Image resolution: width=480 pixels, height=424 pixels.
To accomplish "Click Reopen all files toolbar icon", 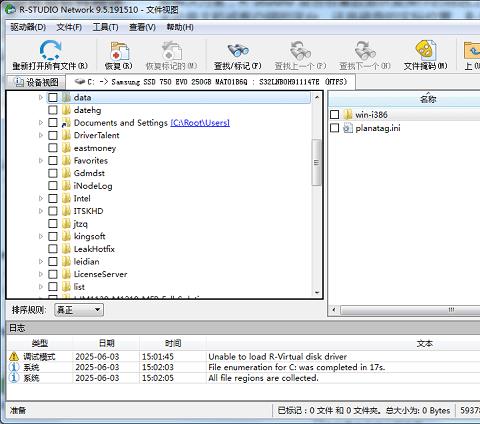I will (50, 50).
